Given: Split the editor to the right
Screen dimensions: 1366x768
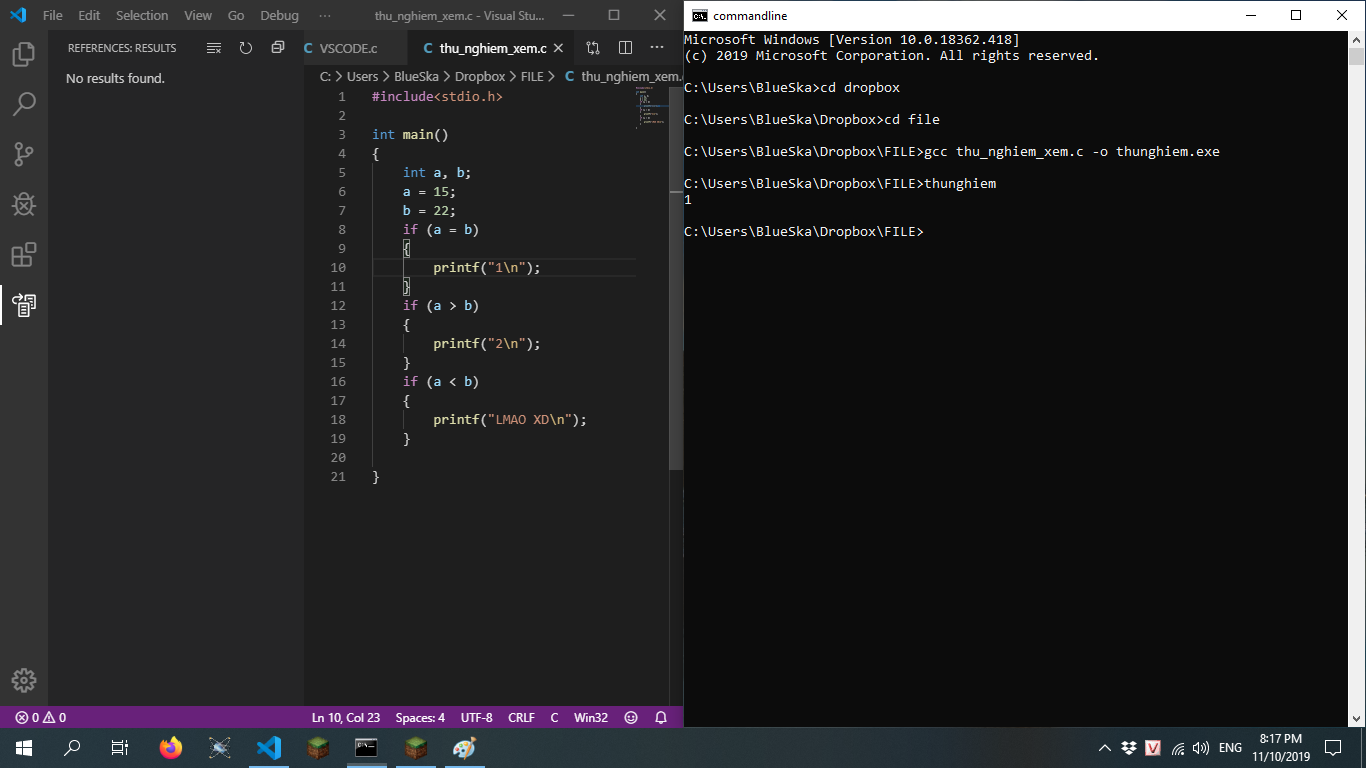Looking at the screenshot, I should coord(625,48).
